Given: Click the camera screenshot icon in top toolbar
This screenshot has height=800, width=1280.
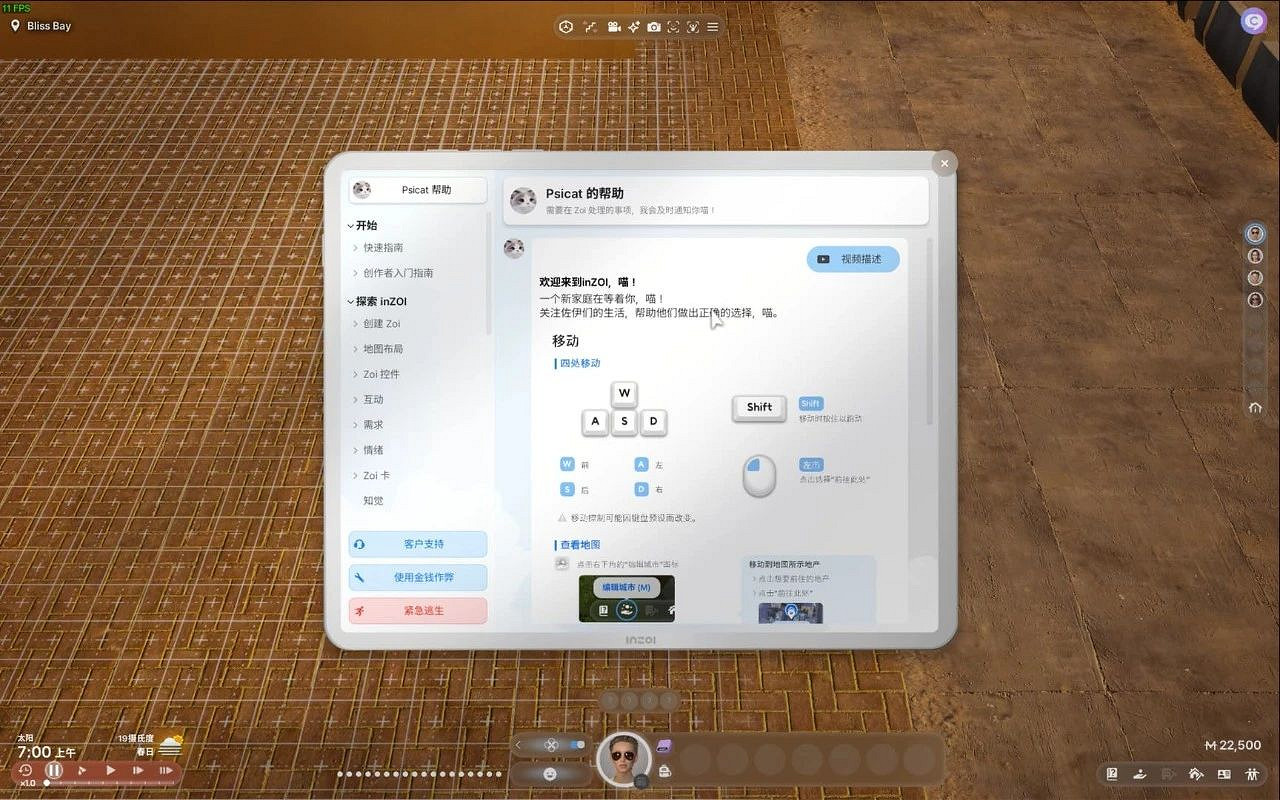Looking at the screenshot, I should tap(653, 27).
